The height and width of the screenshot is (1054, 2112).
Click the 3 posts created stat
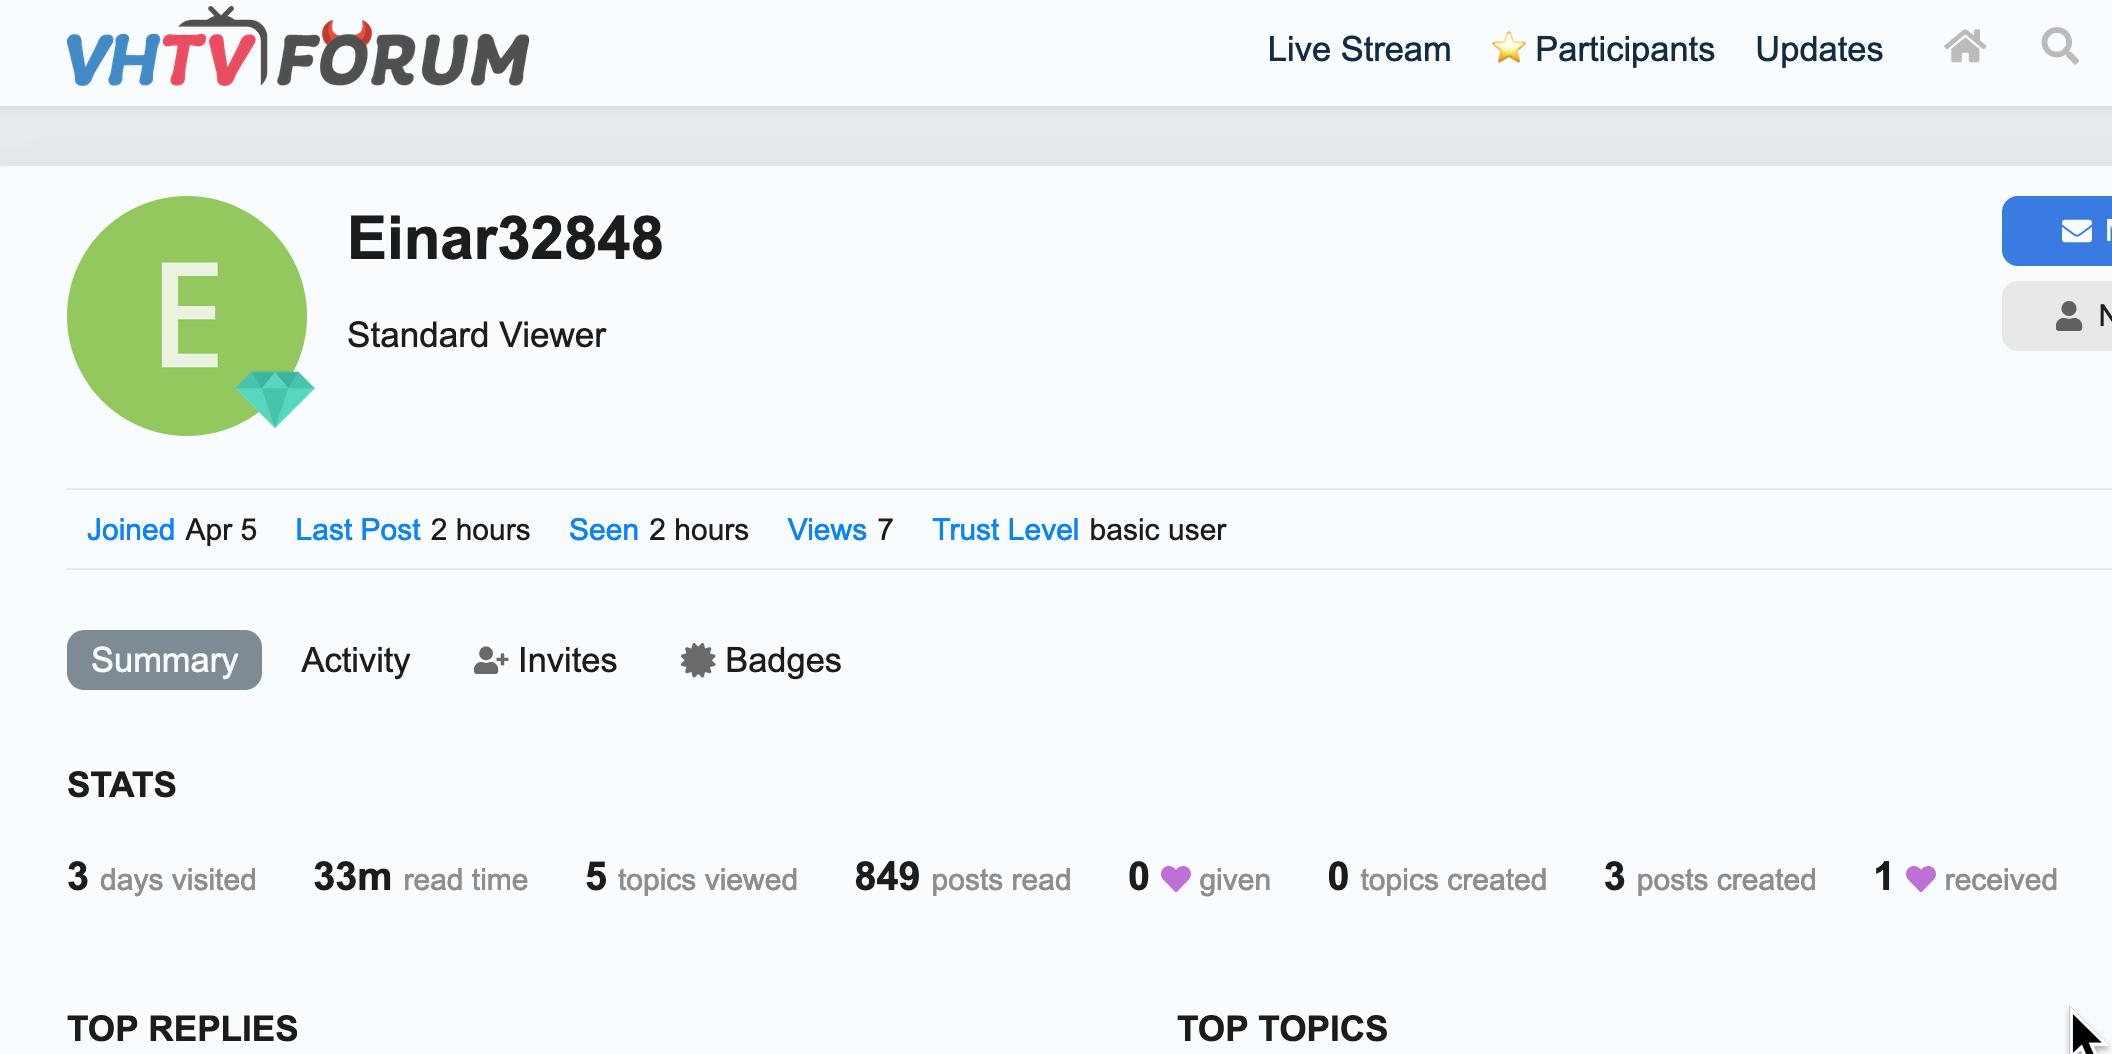pos(1709,878)
